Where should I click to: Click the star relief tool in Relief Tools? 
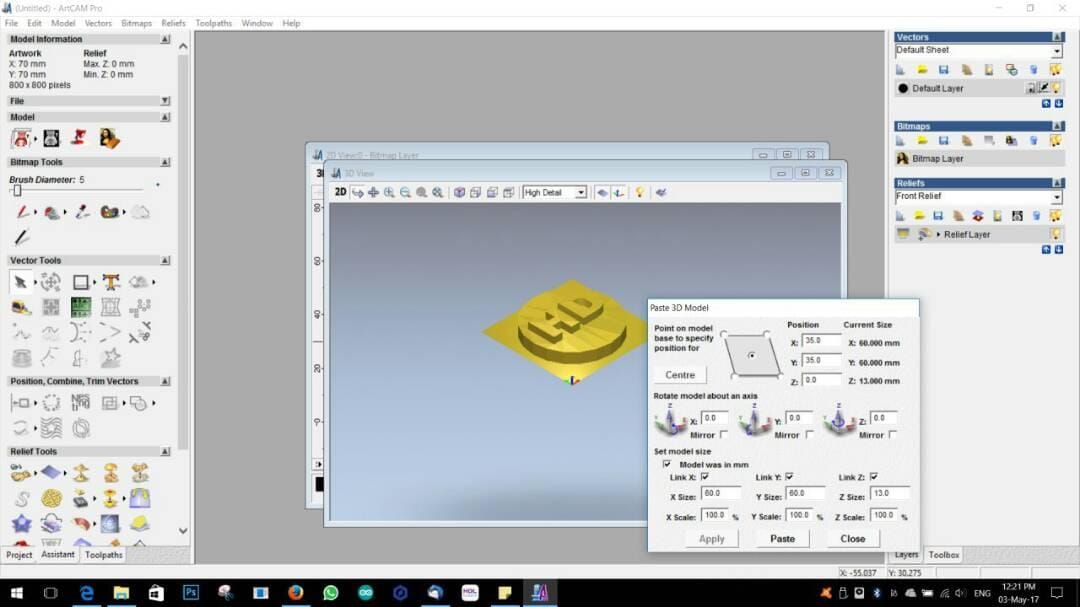21,524
